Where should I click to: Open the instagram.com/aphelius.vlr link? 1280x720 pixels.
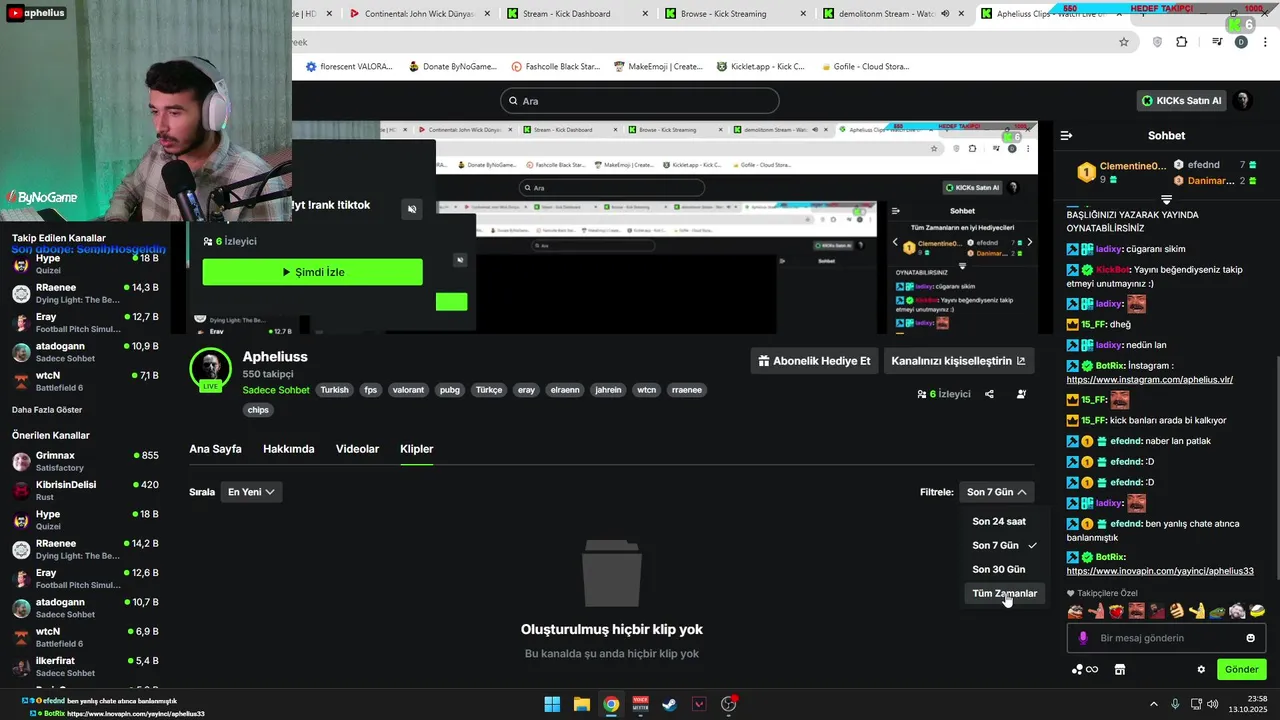(1149, 380)
